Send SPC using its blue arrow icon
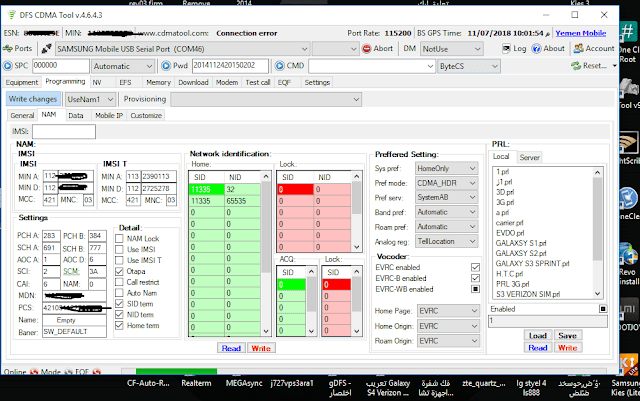 (x=7, y=66)
